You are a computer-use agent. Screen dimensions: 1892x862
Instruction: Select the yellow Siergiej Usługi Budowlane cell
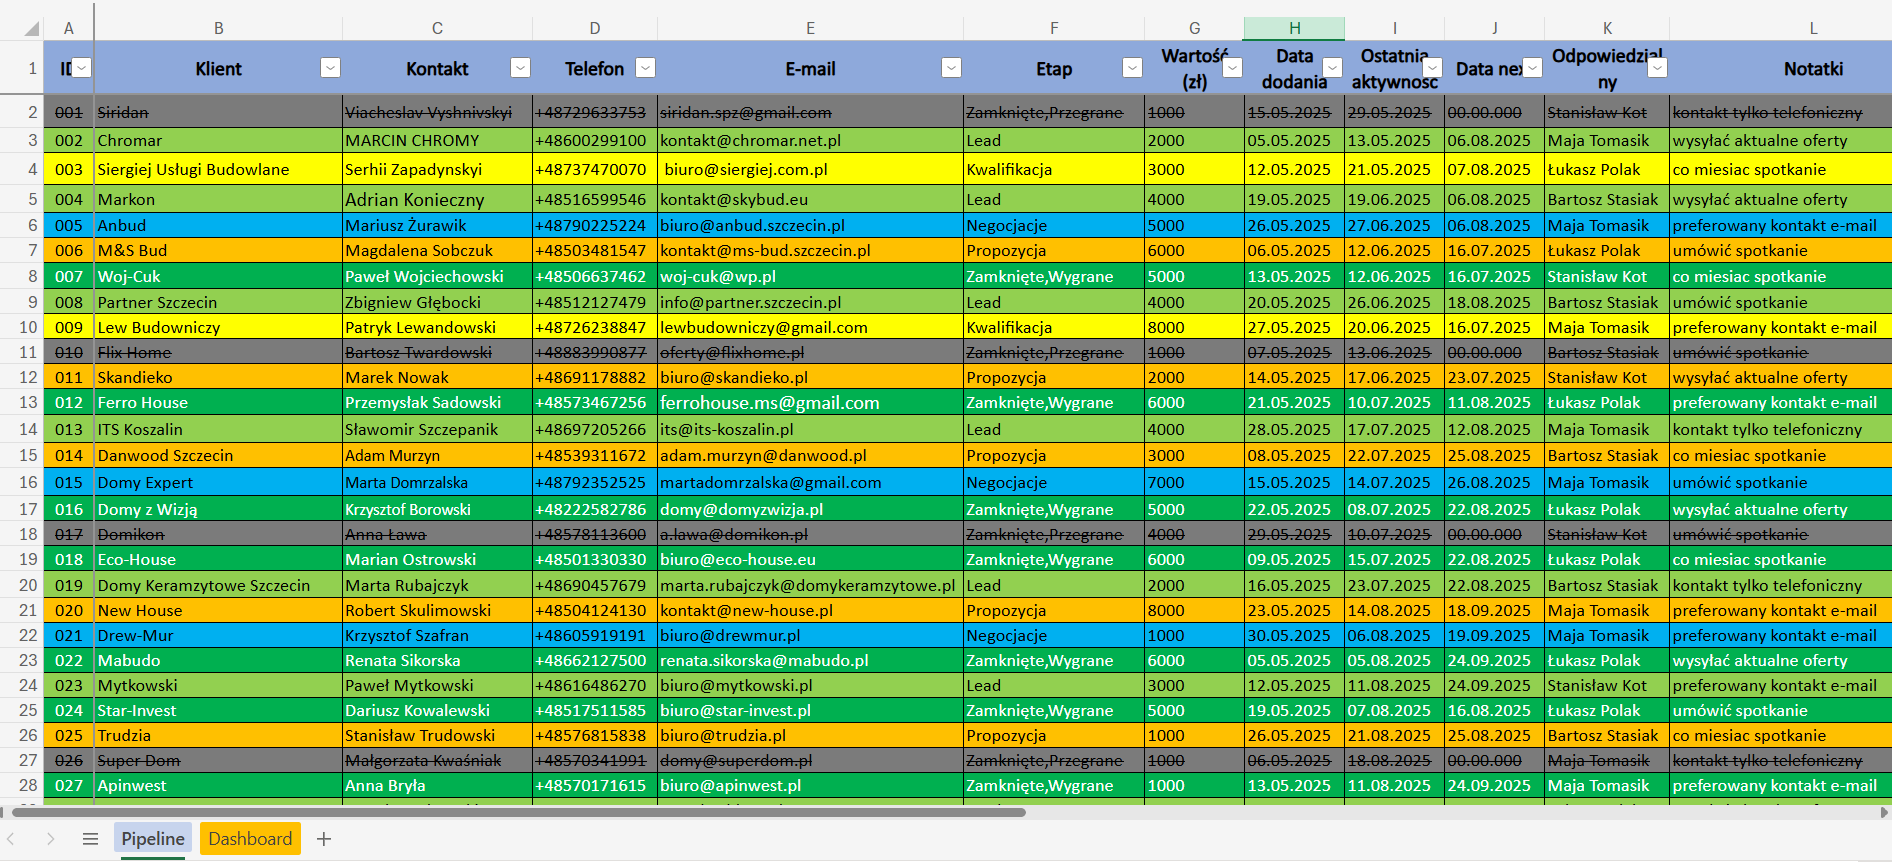218,169
